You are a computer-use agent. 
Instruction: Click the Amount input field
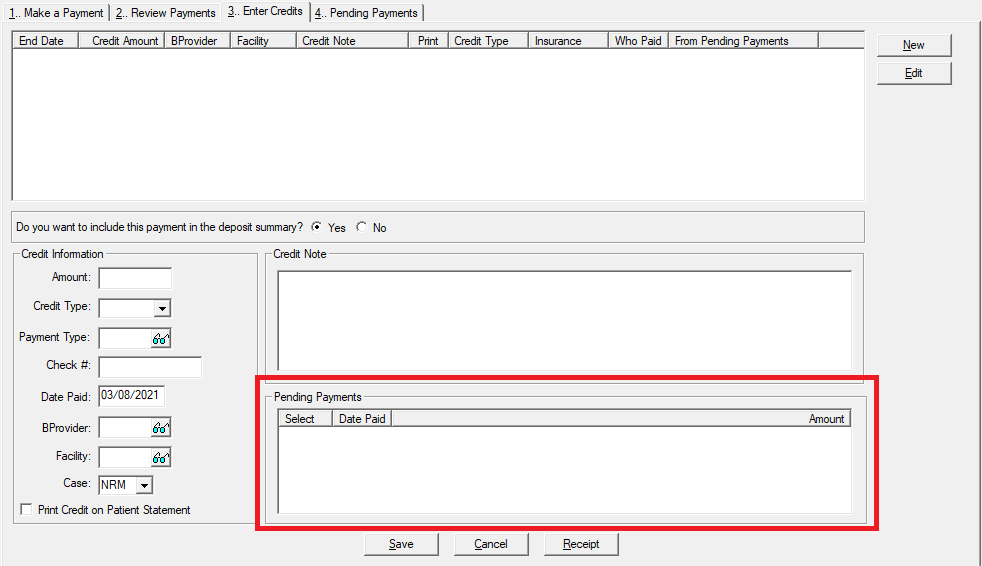pos(135,278)
